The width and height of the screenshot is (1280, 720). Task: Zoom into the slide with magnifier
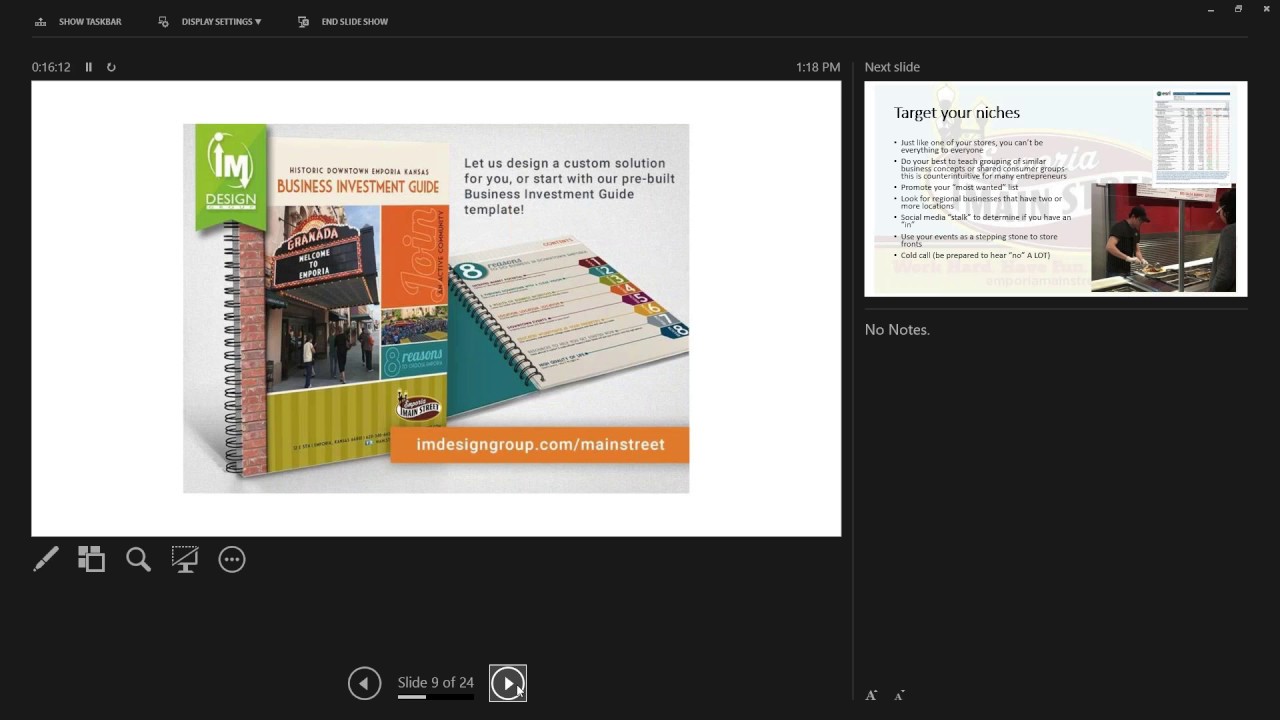pos(139,559)
